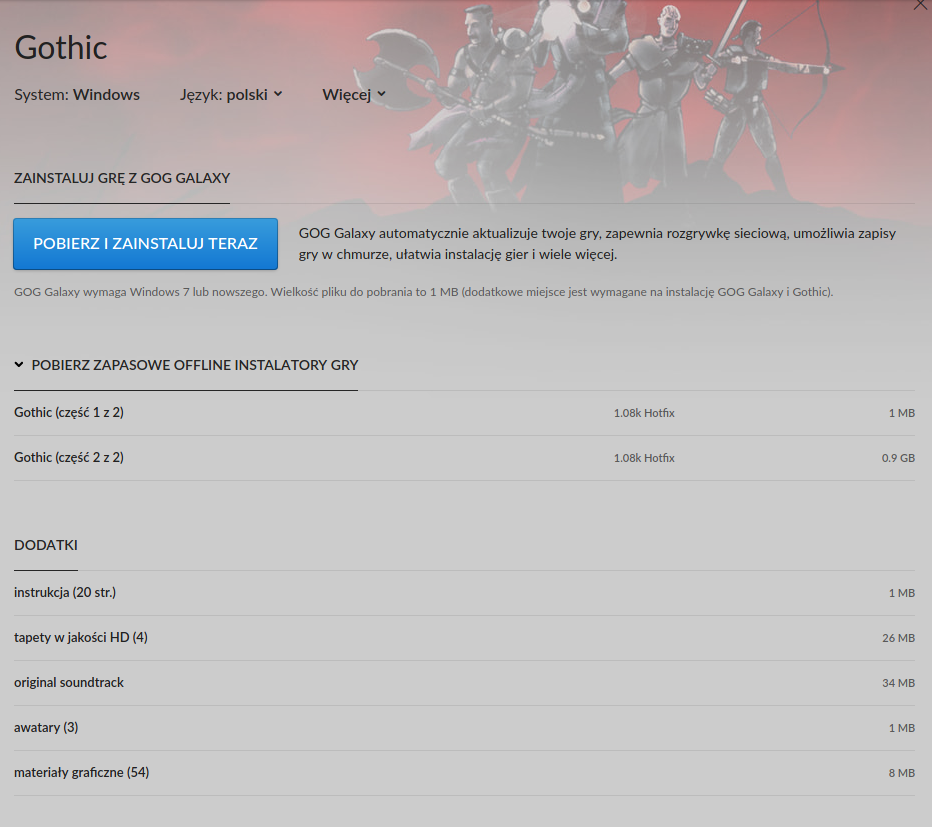Click the GOG Galaxy Windows 7 requirement note
Image resolution: width=932 pixels, height=827 pixels.
[x=423, y=292]
